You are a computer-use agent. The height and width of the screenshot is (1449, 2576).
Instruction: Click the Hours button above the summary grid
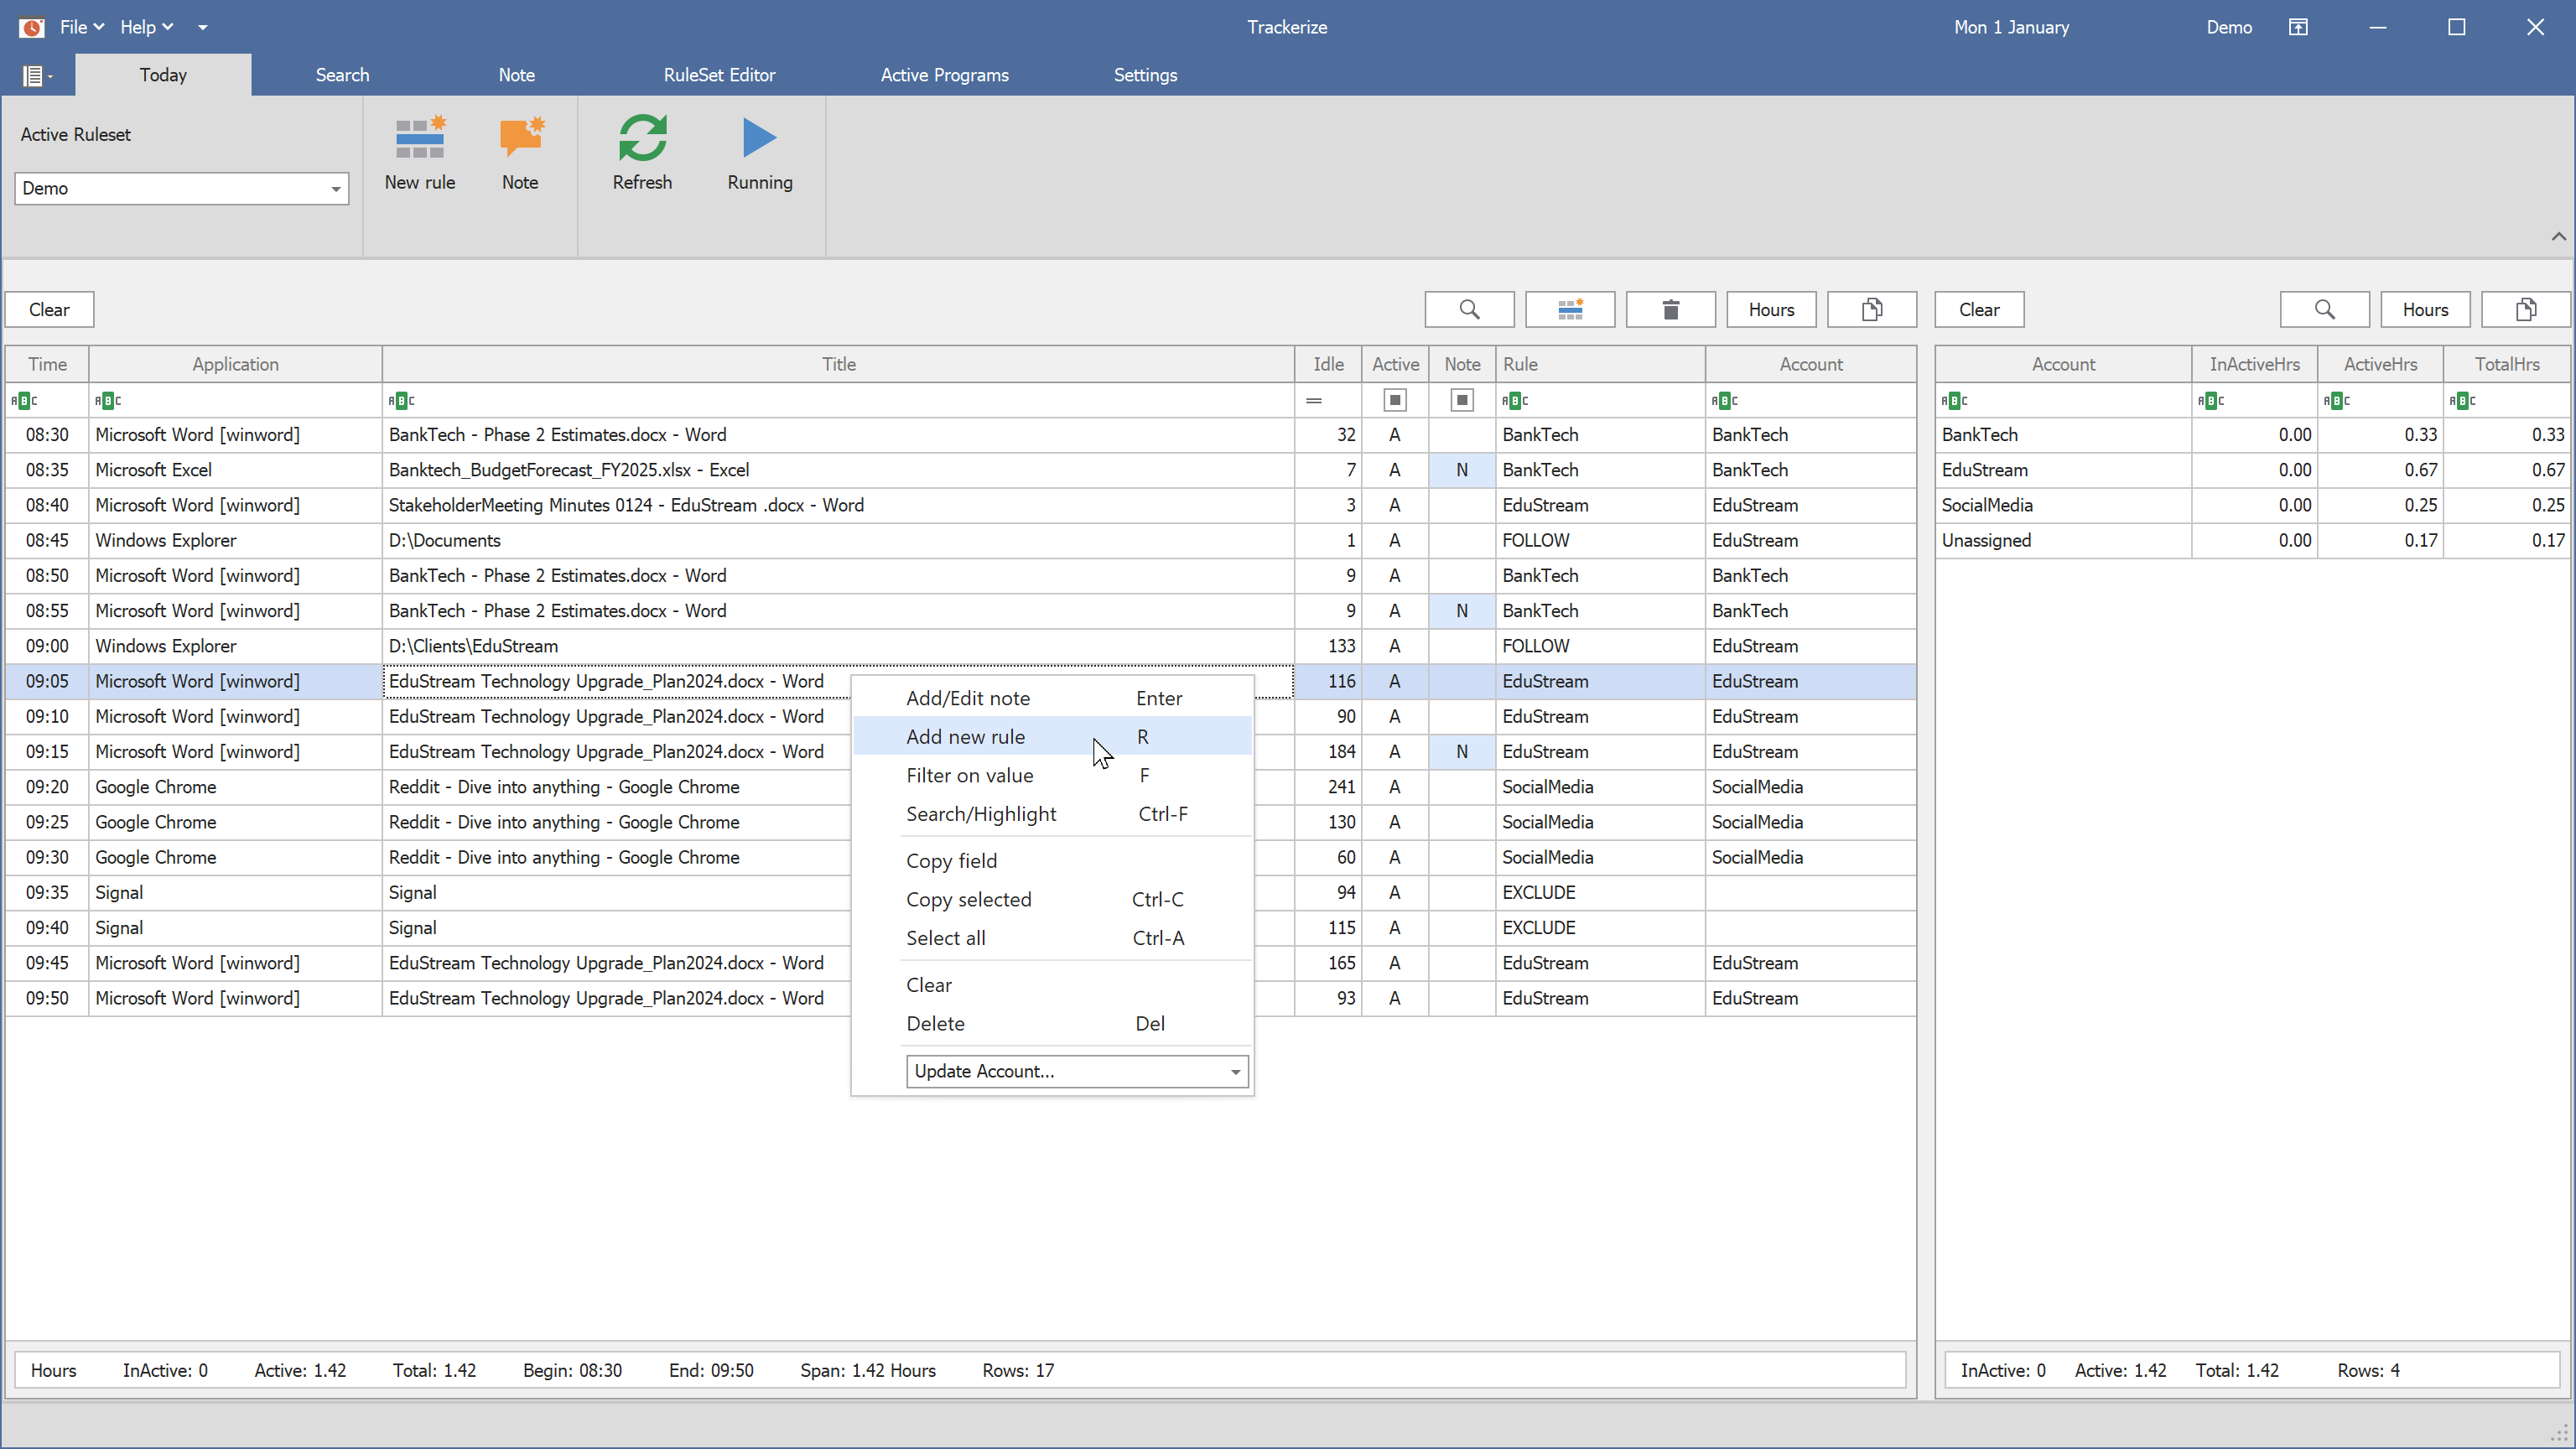[x=2425, y=310]
